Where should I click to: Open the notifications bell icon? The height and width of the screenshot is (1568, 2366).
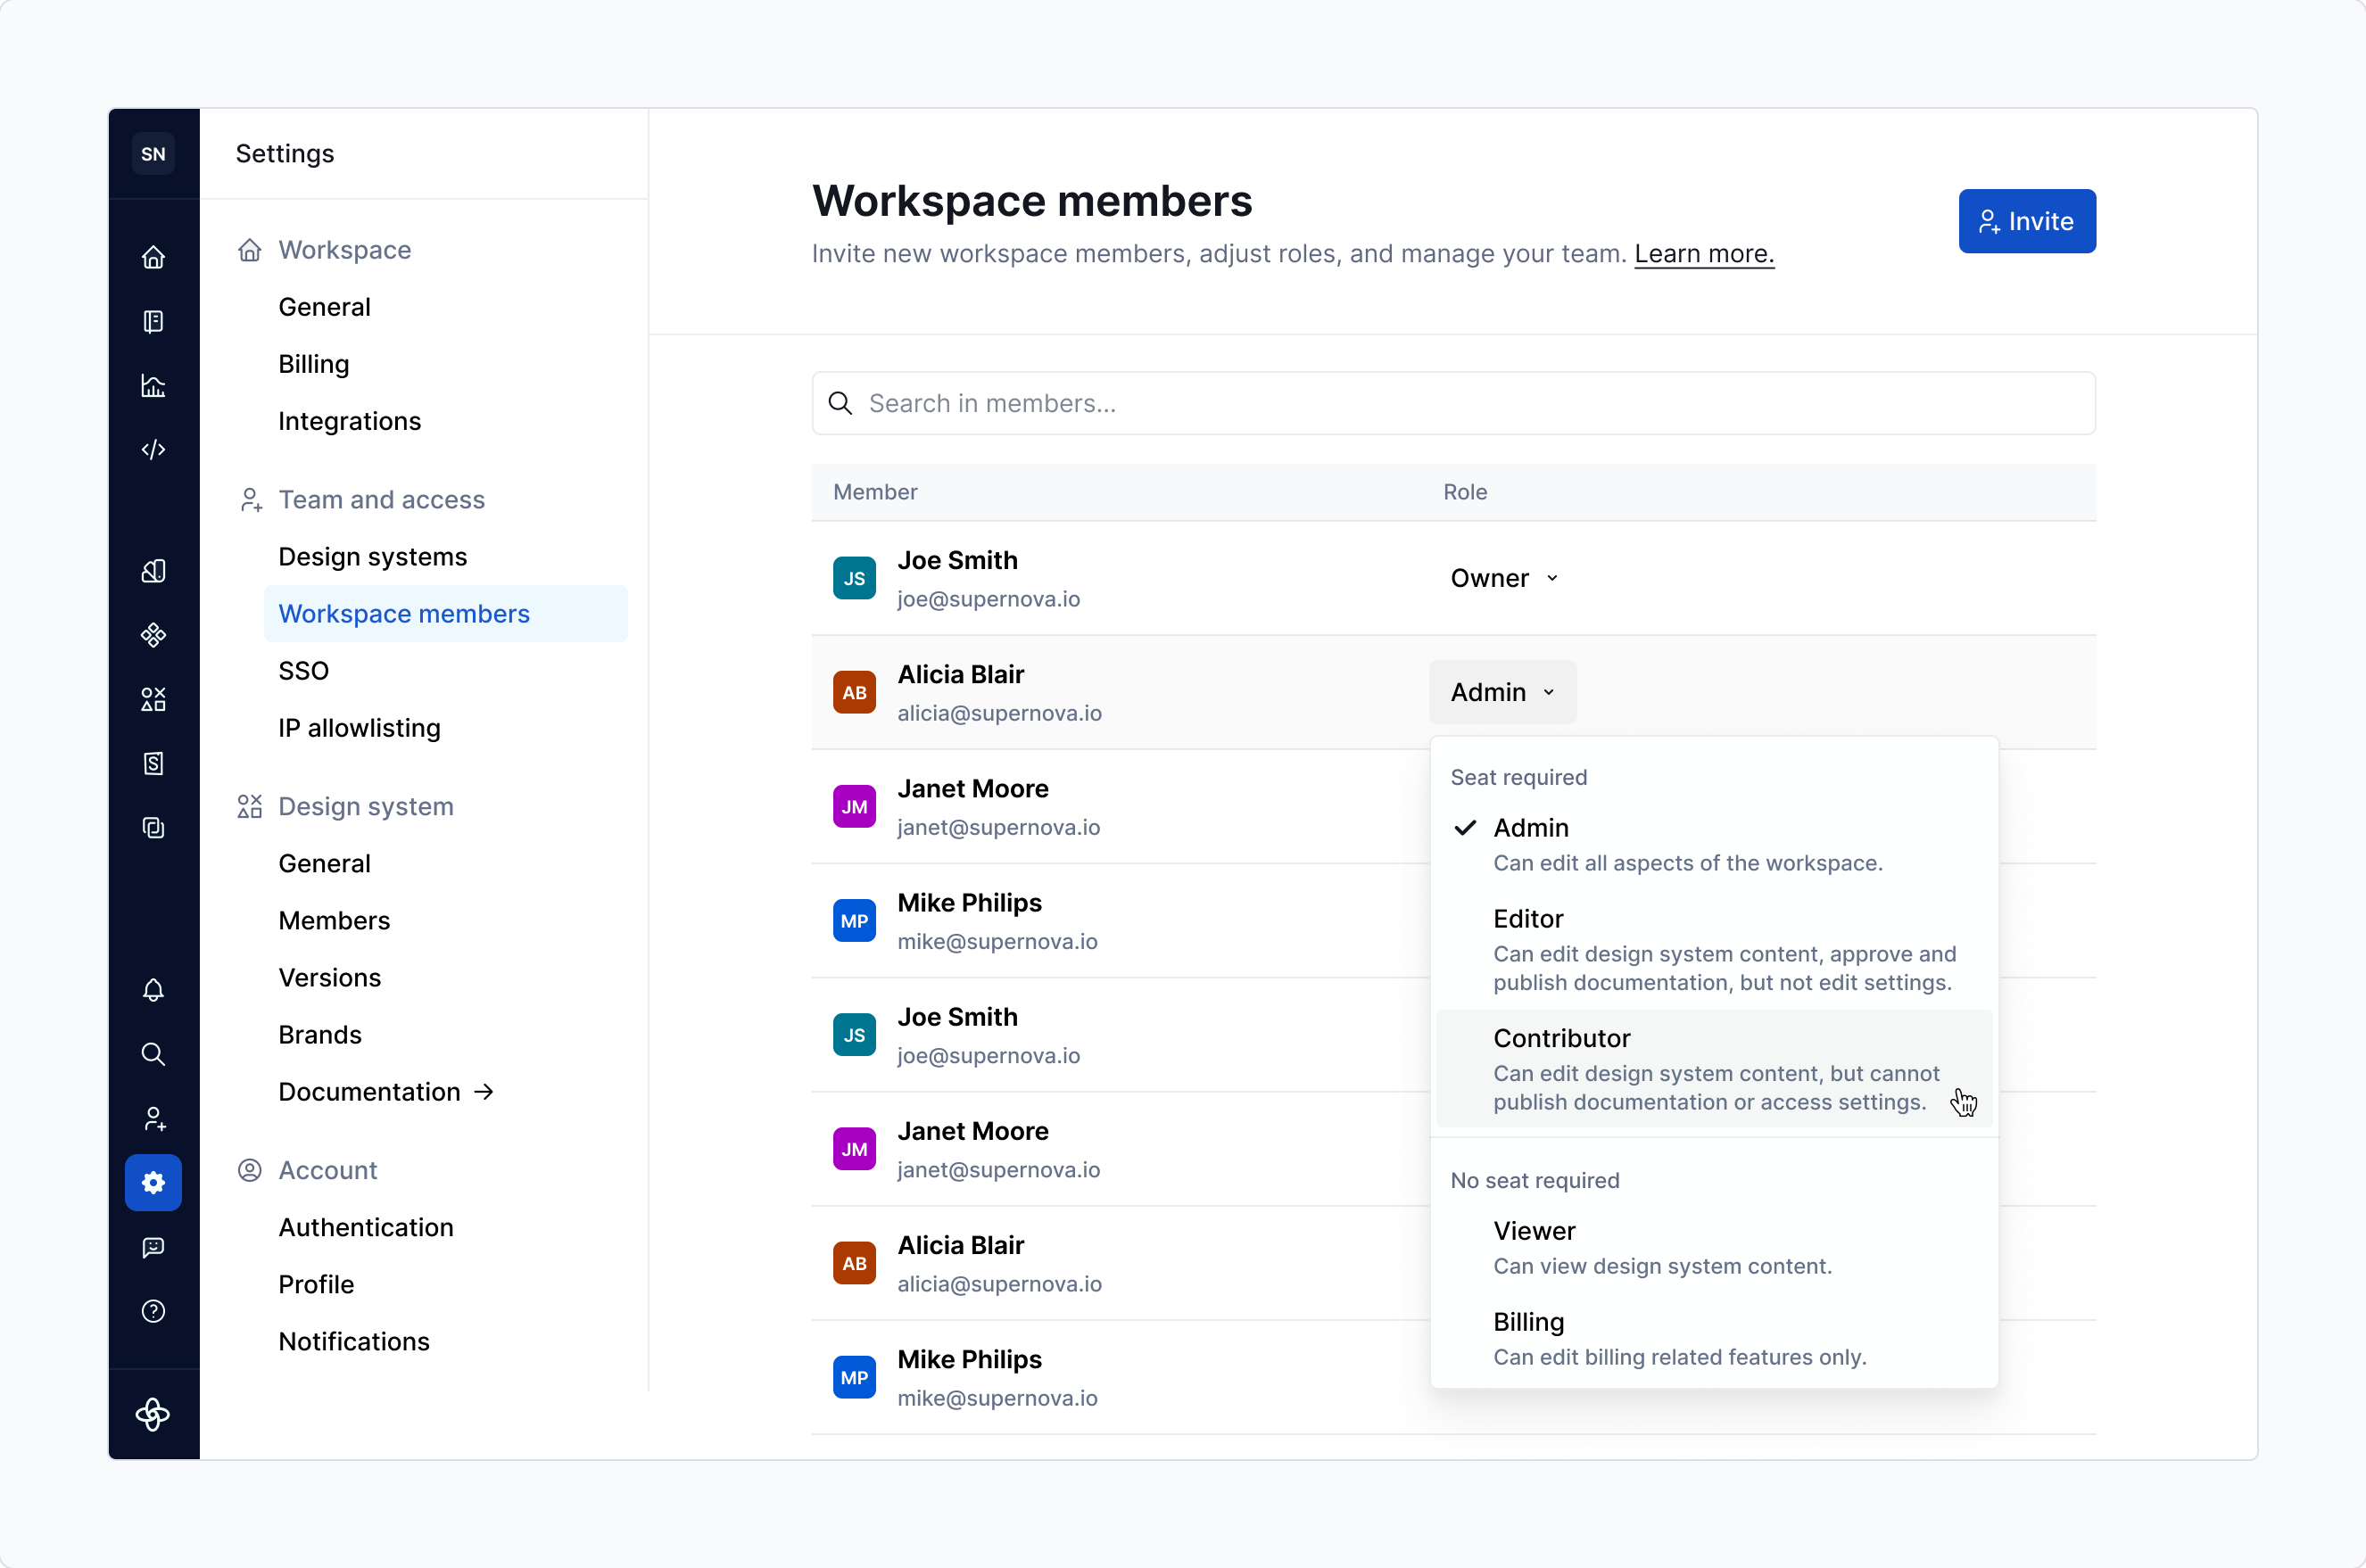pyautogui.click(x=154, y=991)
